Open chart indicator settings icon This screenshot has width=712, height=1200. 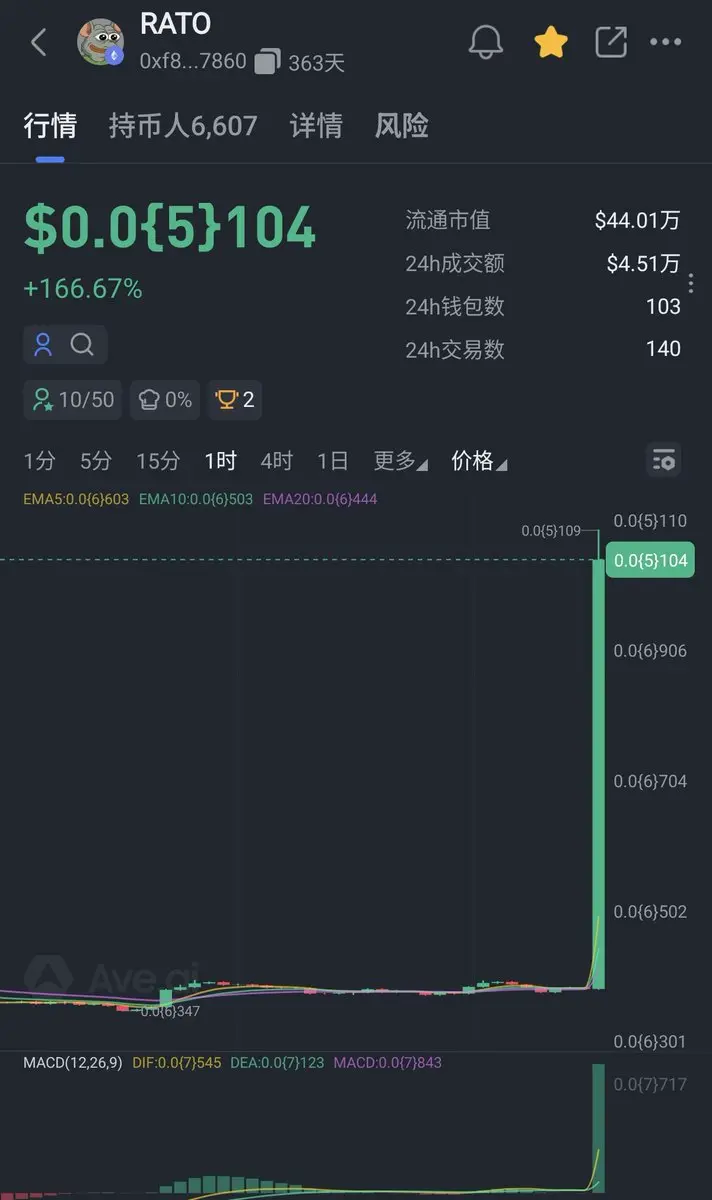663,461
